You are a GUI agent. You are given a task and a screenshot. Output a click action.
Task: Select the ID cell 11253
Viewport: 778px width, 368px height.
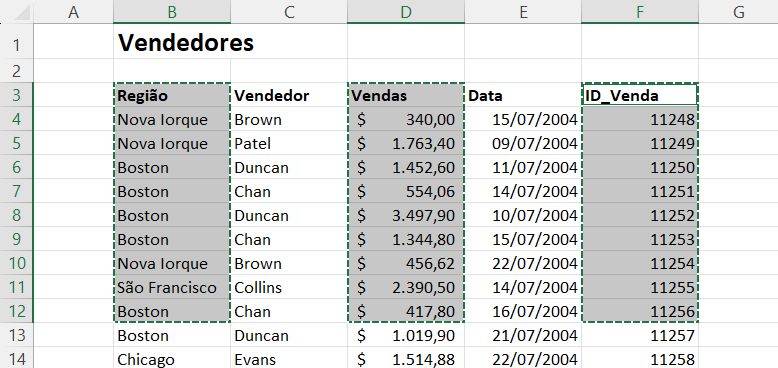tap(640, 240)
